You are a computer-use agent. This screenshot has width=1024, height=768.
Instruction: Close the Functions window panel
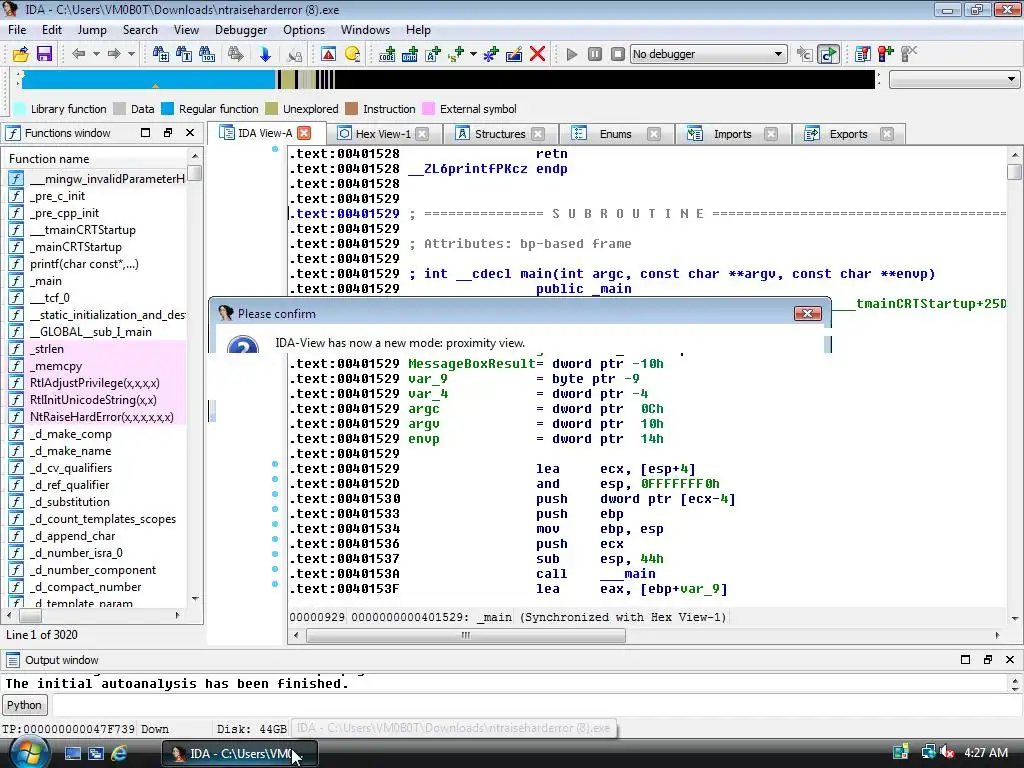click(x=190, y=133)
